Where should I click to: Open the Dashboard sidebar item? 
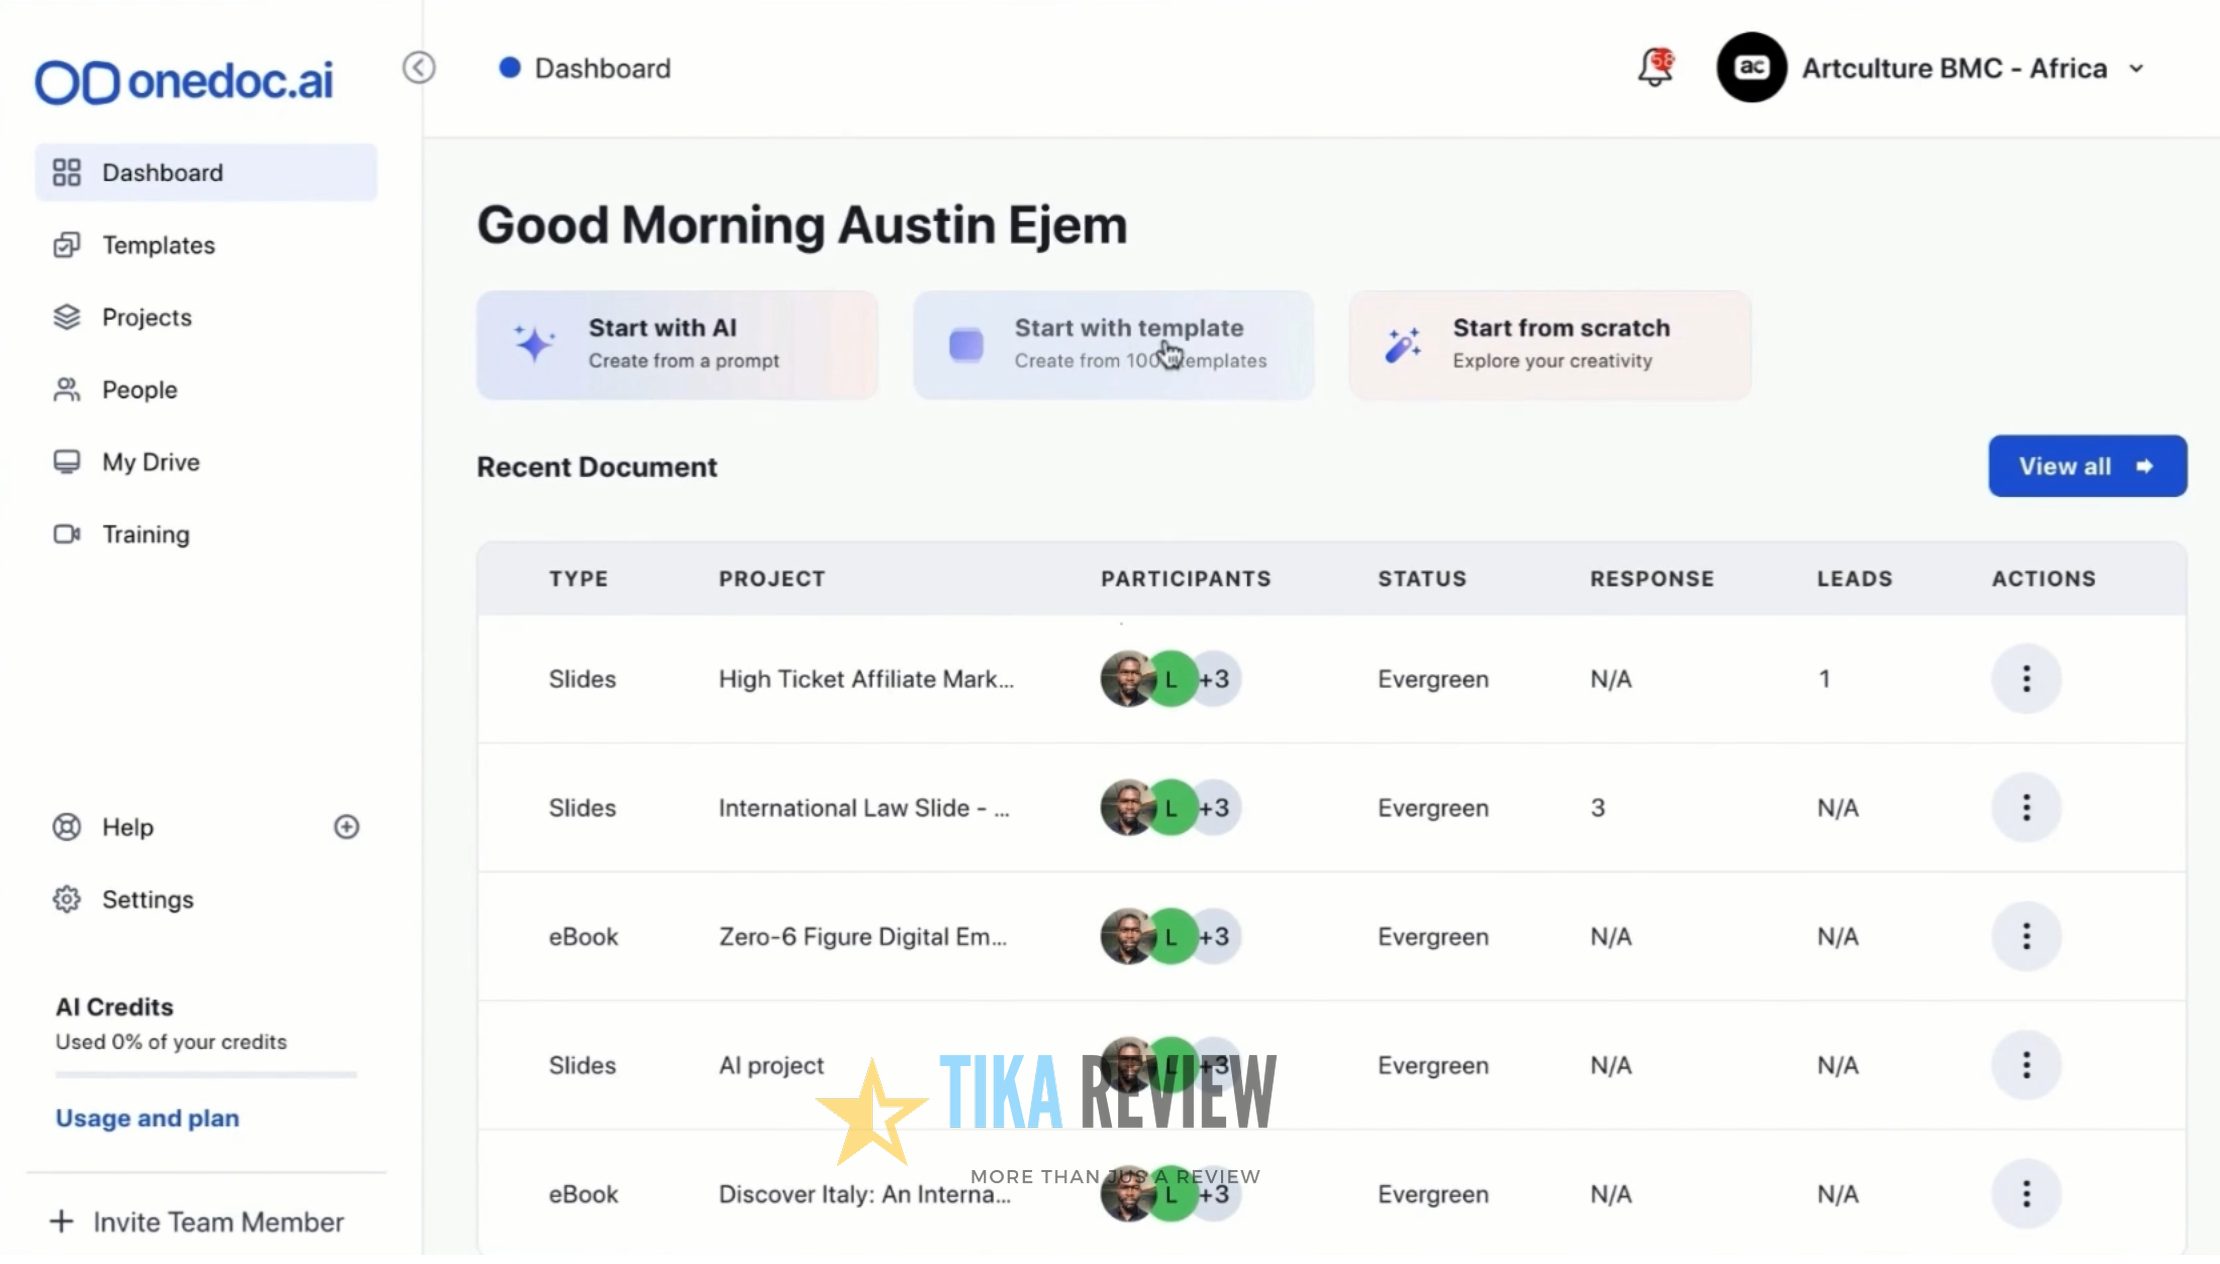click(206, 172)
